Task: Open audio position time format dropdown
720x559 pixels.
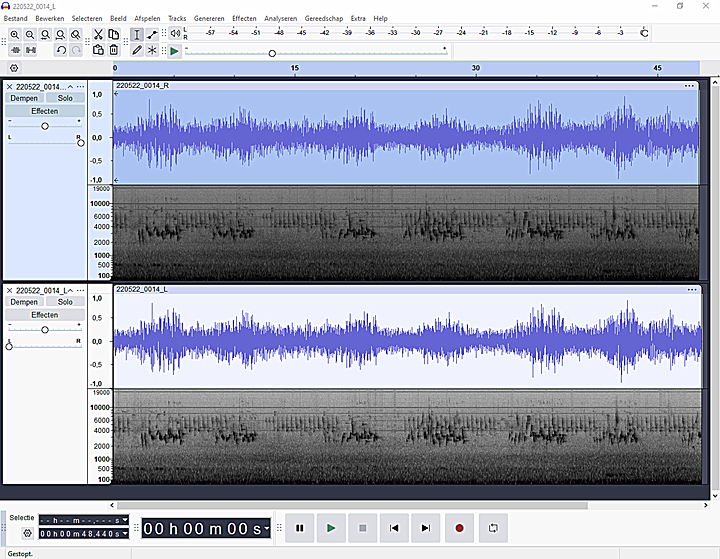Action: coord(267,528)
